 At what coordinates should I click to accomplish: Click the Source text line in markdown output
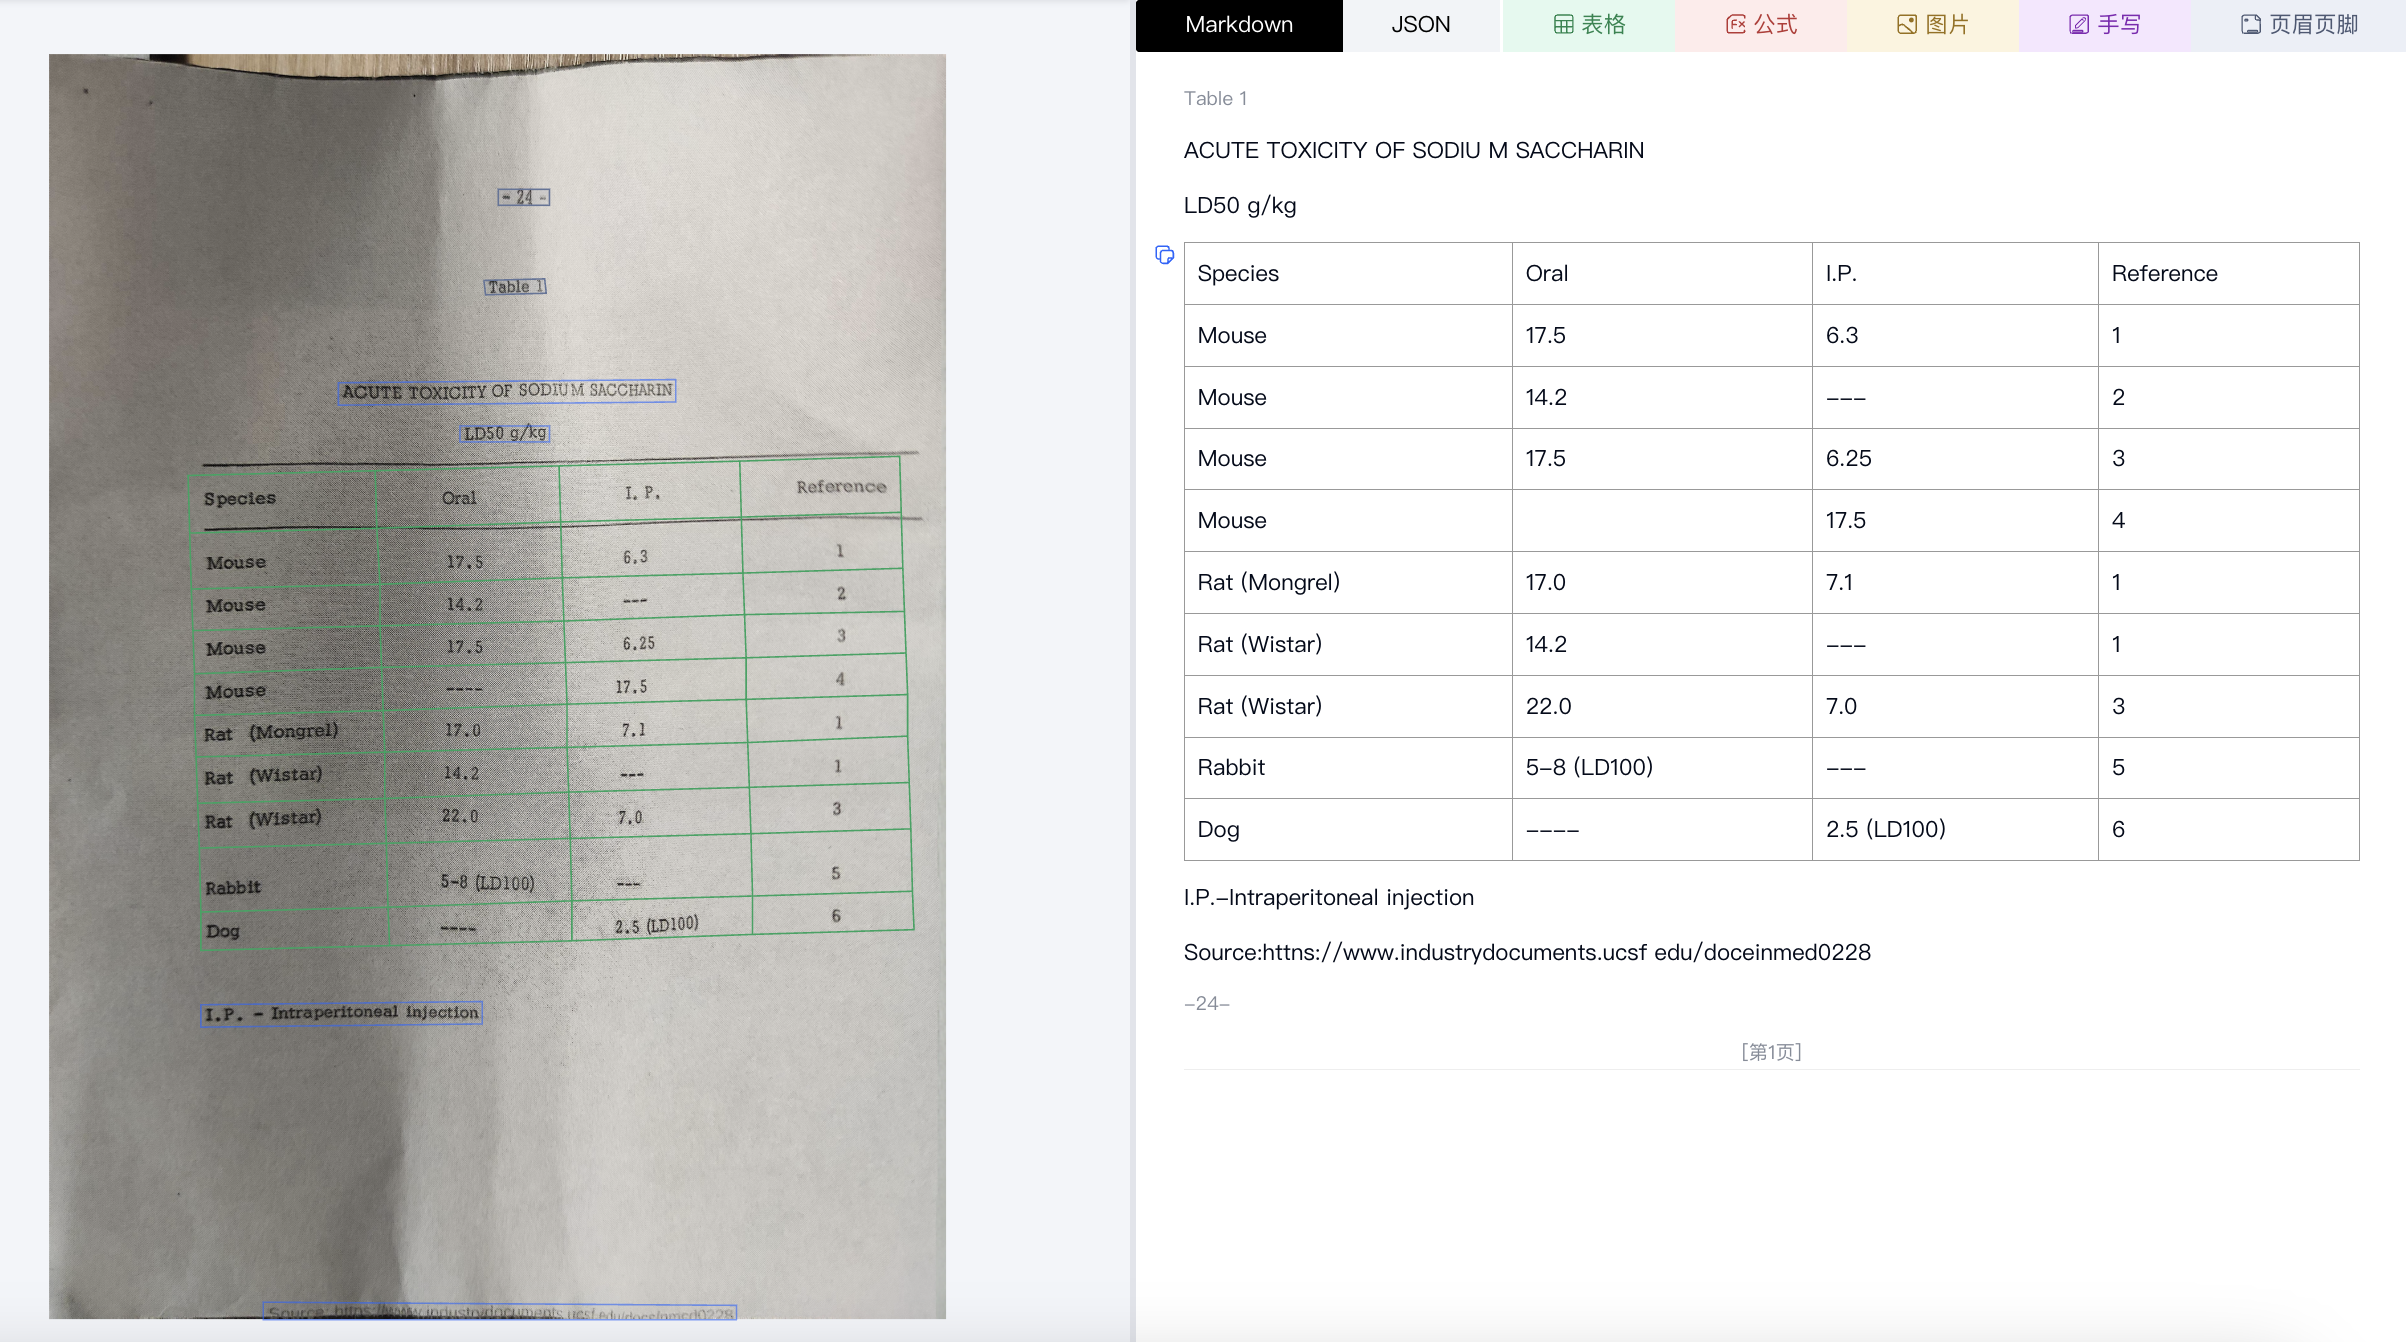coord(1526,952)
